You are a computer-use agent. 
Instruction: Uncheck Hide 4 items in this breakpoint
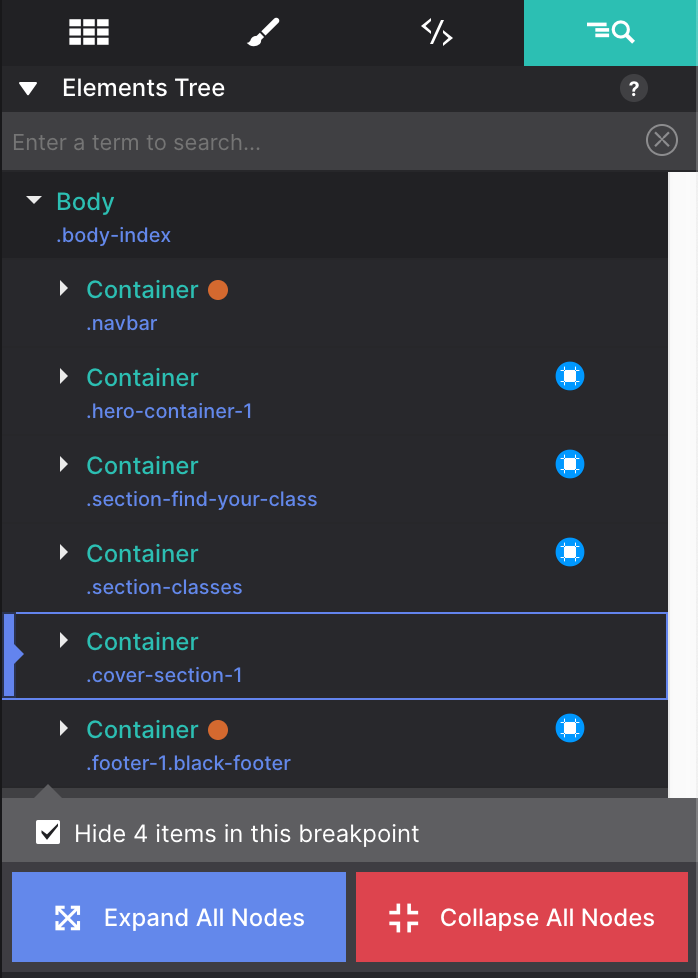(x=48, y=833)
